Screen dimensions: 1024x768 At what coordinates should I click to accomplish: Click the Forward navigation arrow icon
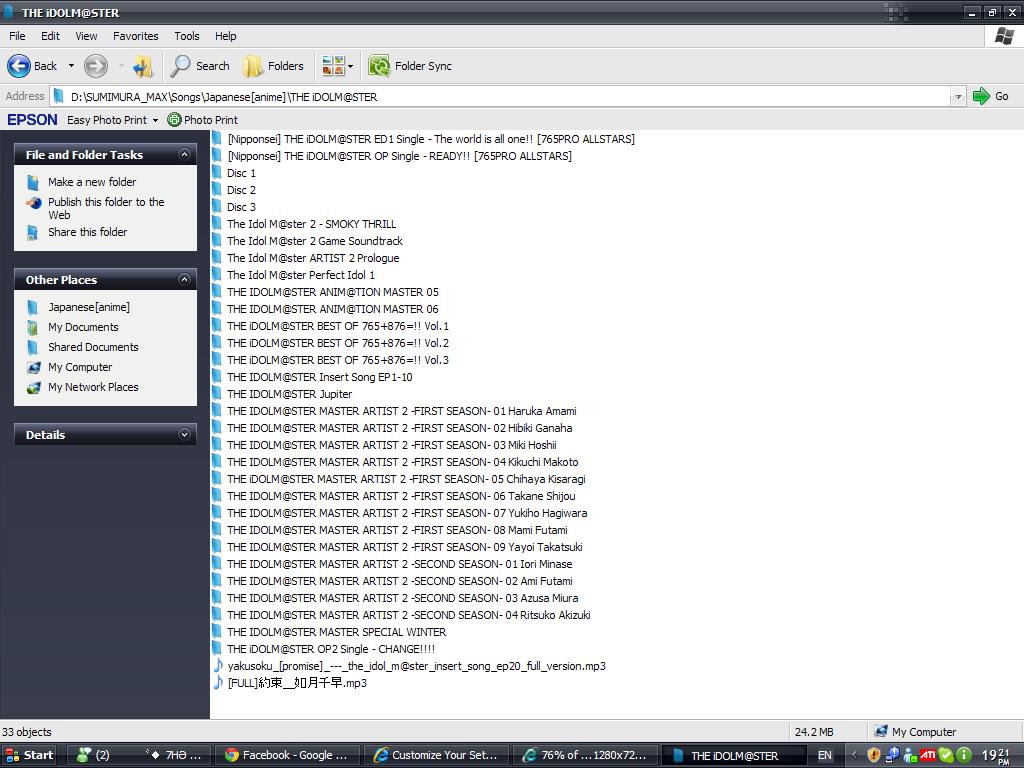95,66
